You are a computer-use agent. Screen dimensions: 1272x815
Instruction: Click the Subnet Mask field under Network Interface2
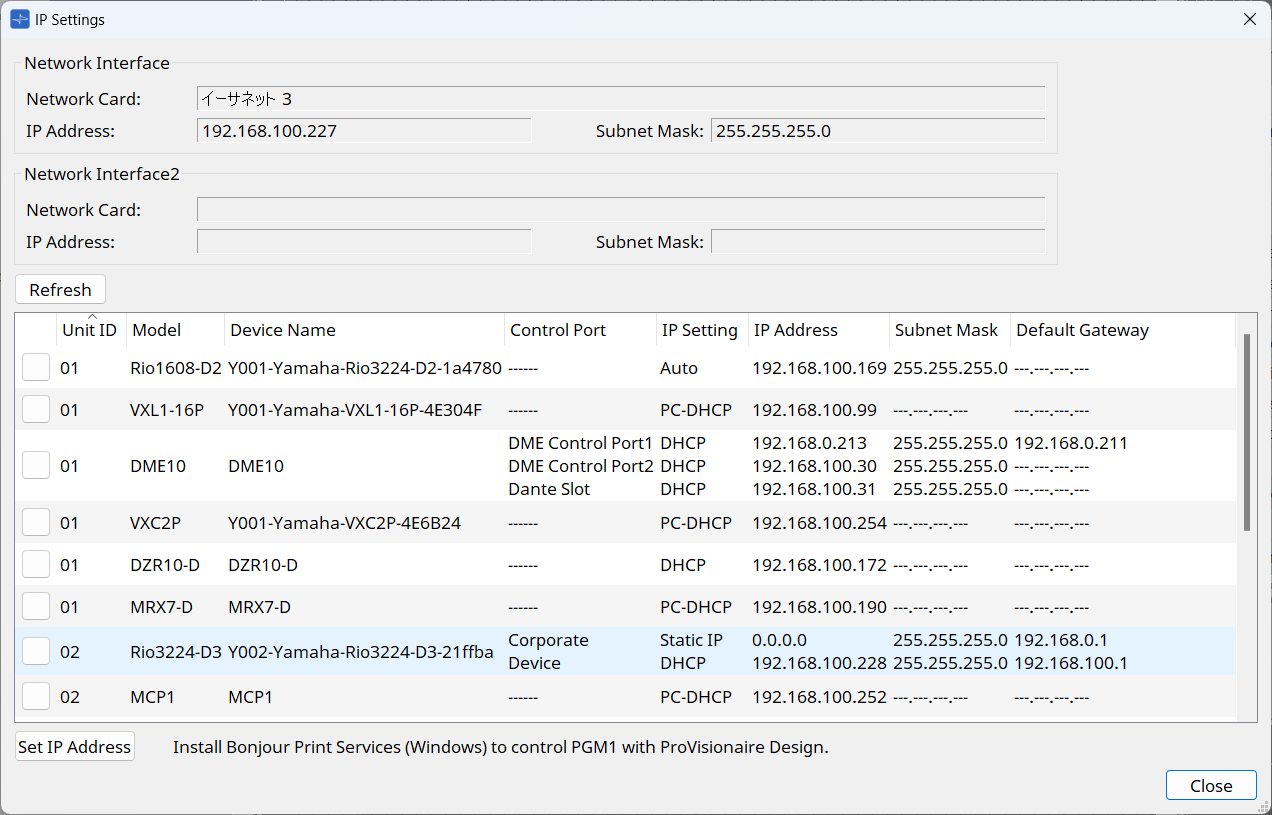[x=877, y=242]
